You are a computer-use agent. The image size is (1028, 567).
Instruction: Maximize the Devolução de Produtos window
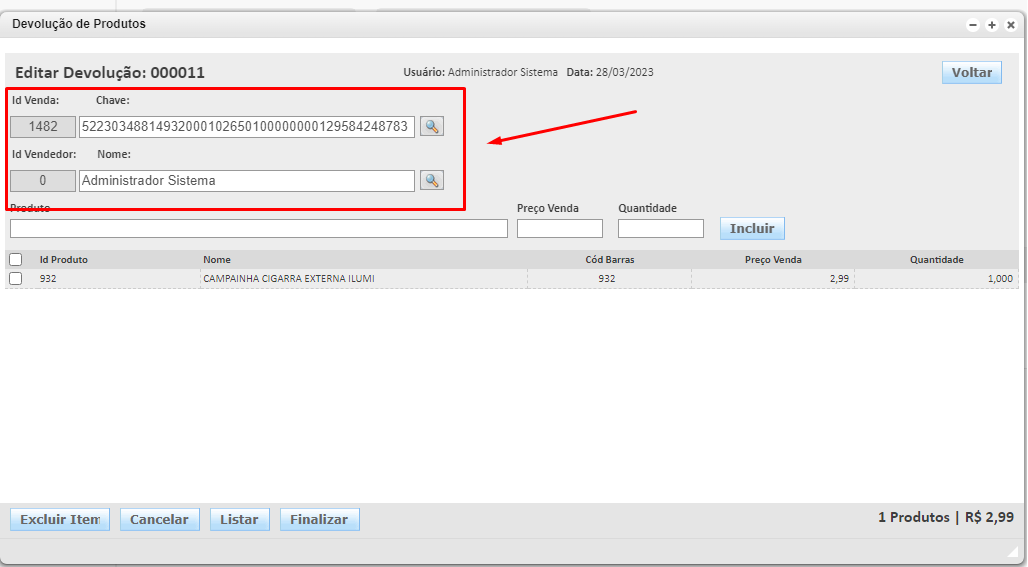(991, 25)
